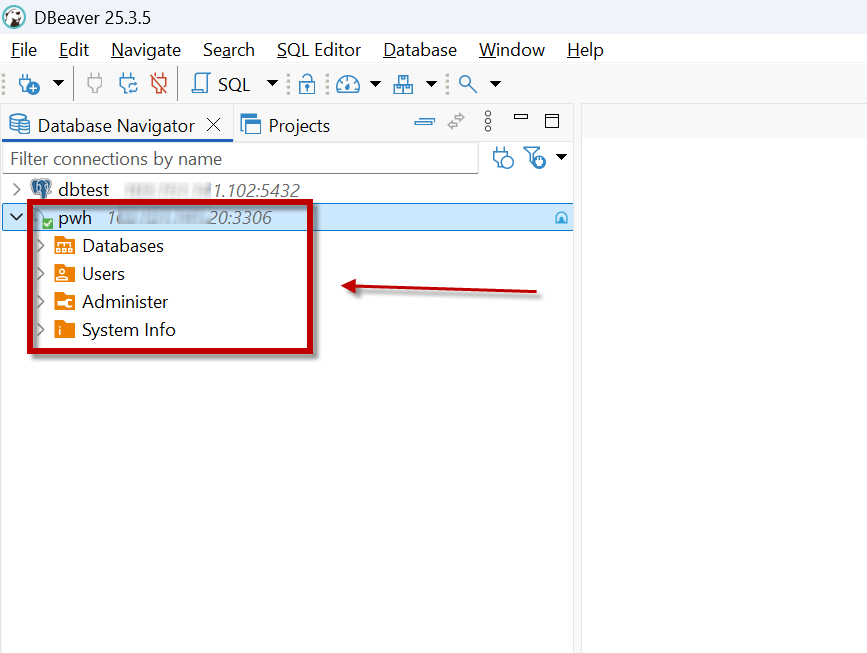The height and width of the screenshot is (653, 867).
Task: Collapse the pwh connection node
Action: tap(16, 217)
